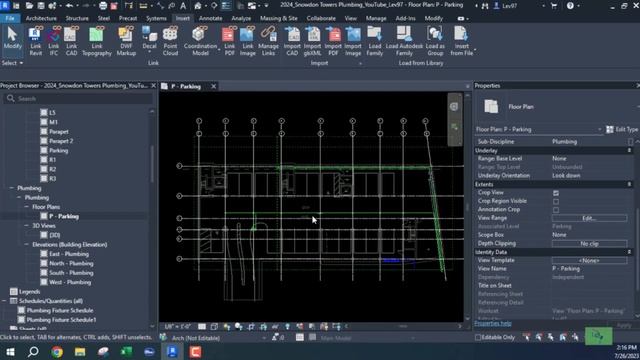640x360 pixels.
Task: Select the Parapet 2 view in browser
Action: pyautogui.click(x=61, y=141)
